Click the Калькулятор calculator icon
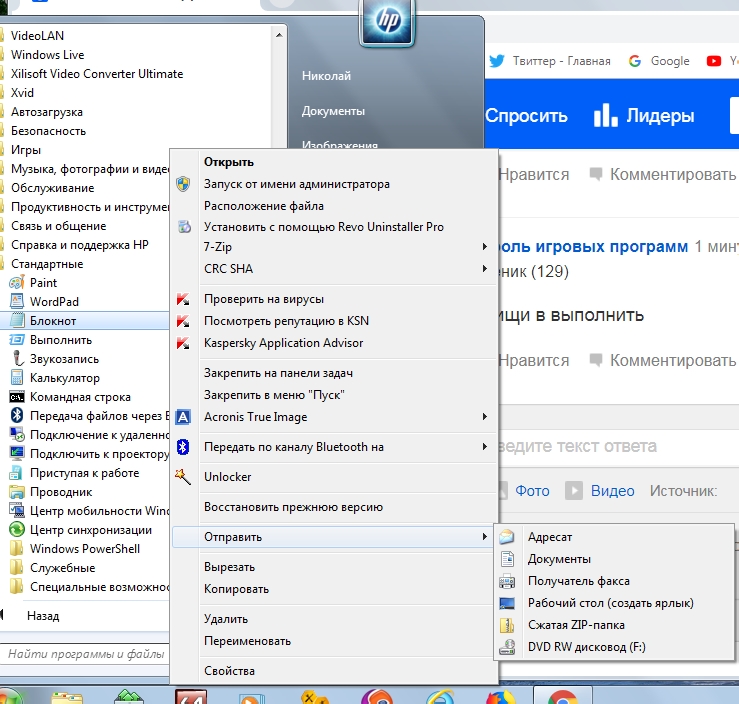The width and height of the screenshot is (739, 704). 17,377
